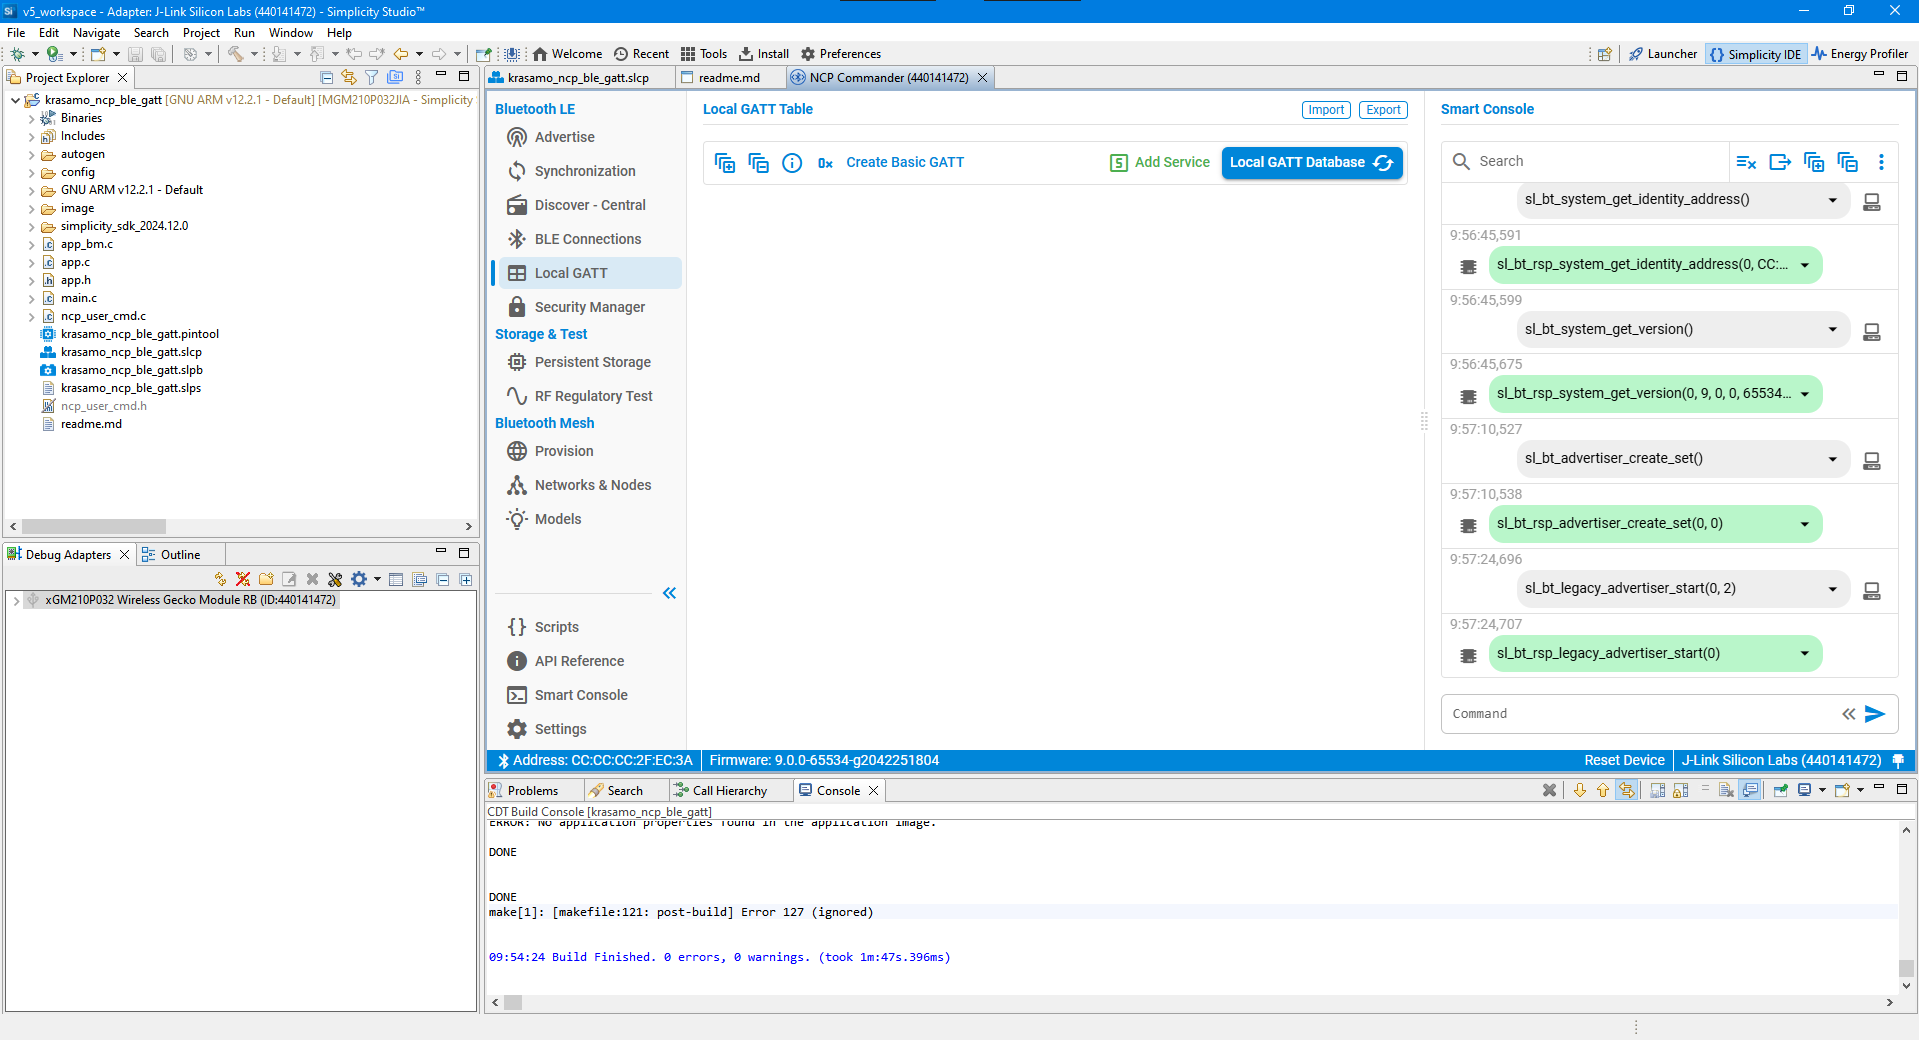Image resolution: width=1919 pixels, height=1040 pixels.
Task: Click the GATT info icon
Action: pos(792,163)
